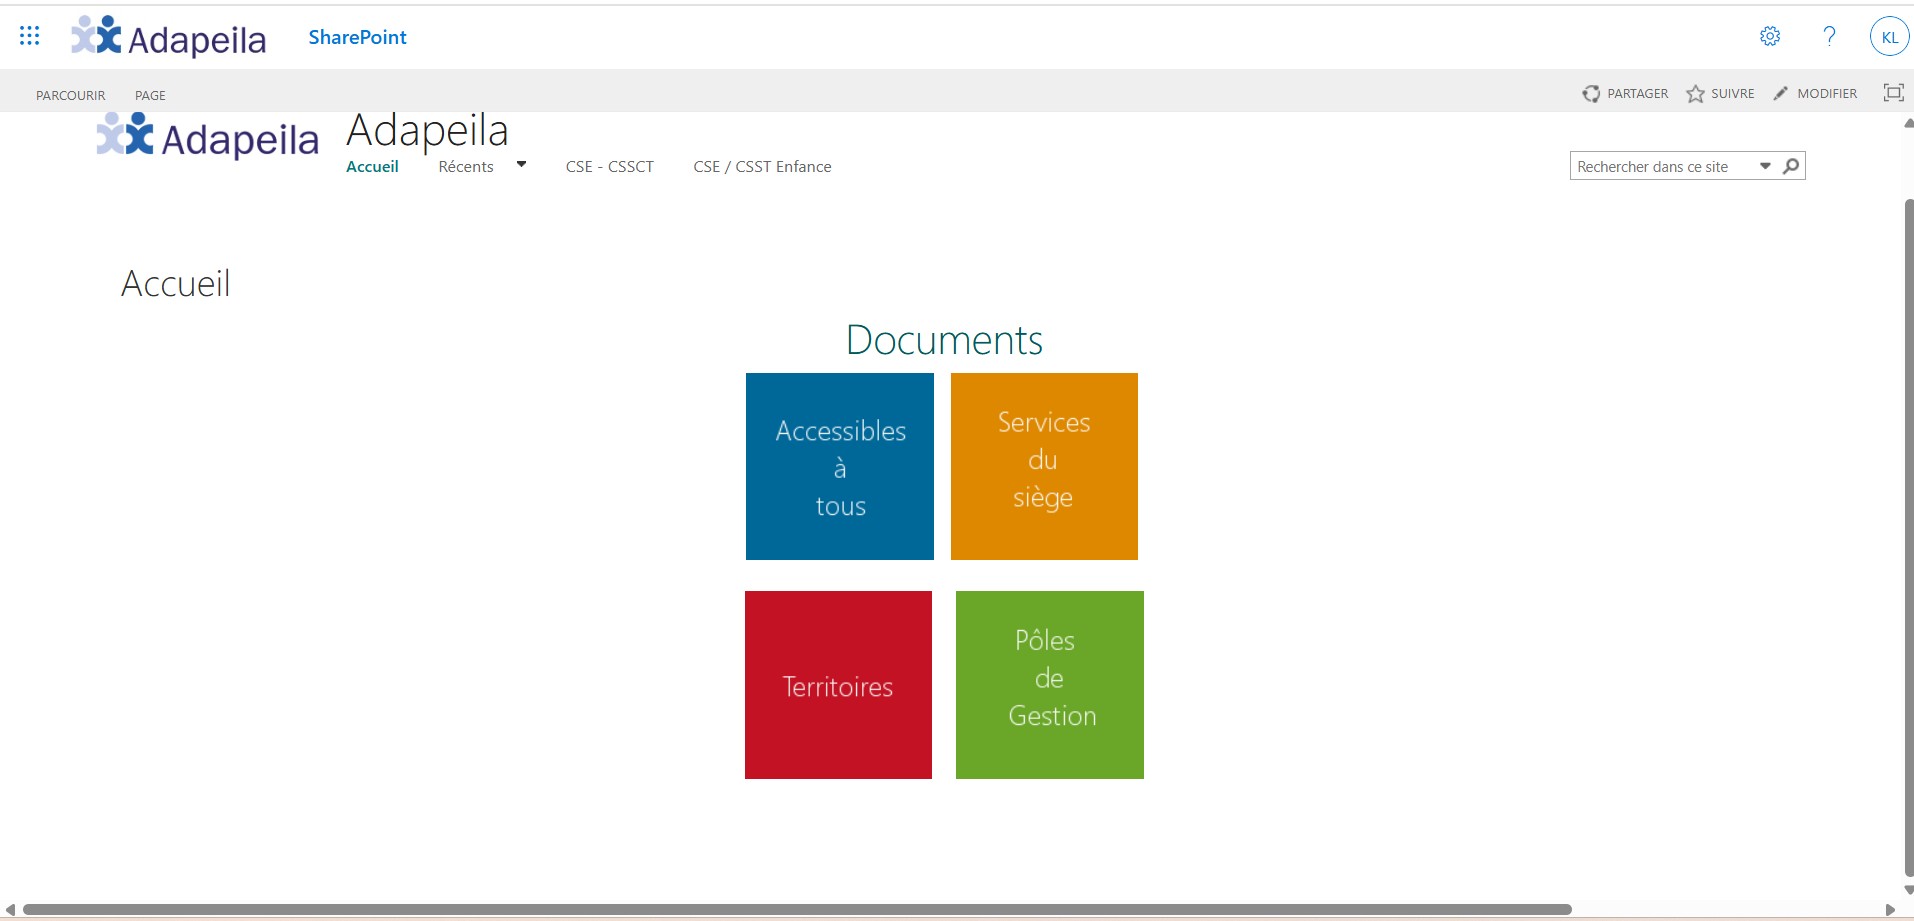Image resolution: width=1914 pixels, height=921 pixels.
Task: Open the Pôles de Gestion tile
Action: point(1050,685)
